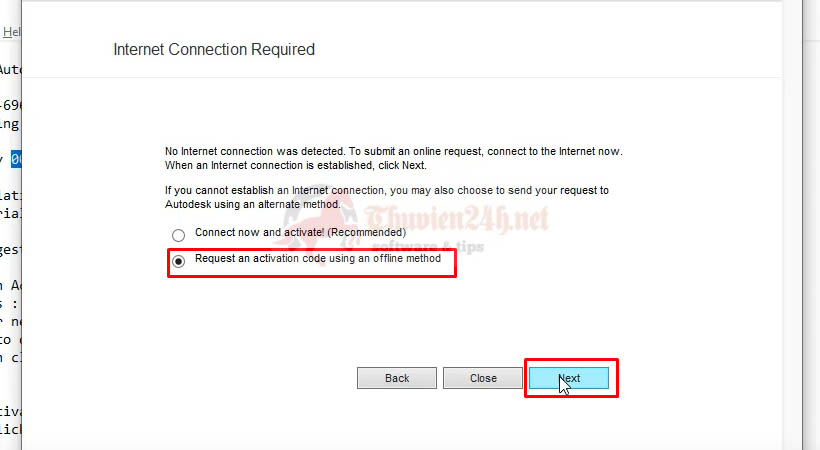This screenshot has width=820, height=450.
Task: Select the Connect now and activate radio button
Action: click(178, 235)
